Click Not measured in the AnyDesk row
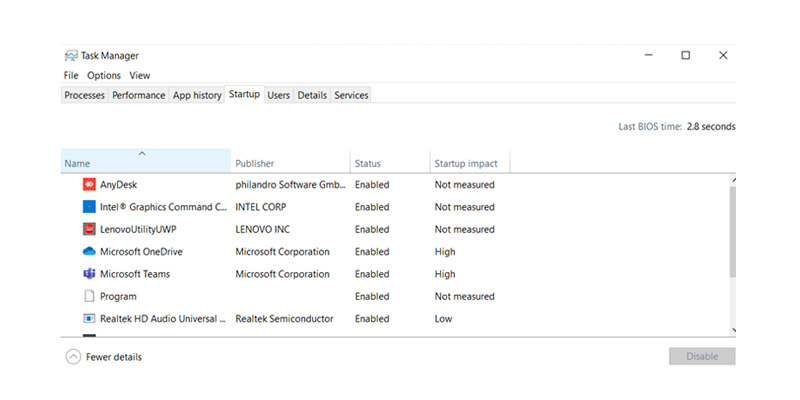The image size is (800, 400). point(464,185)
